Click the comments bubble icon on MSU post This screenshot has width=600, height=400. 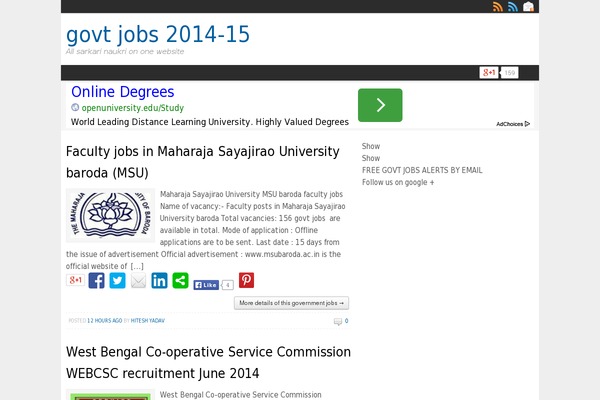[338, 322]
